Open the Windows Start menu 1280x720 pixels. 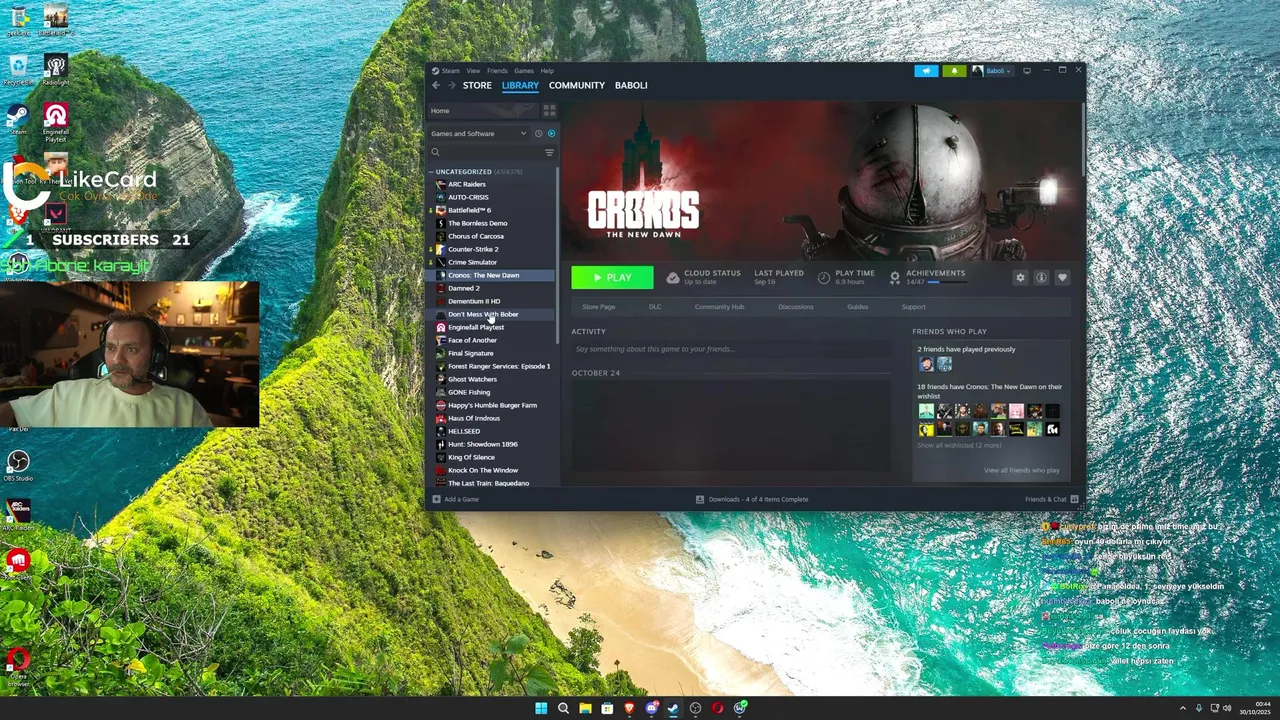pos(541,708)
